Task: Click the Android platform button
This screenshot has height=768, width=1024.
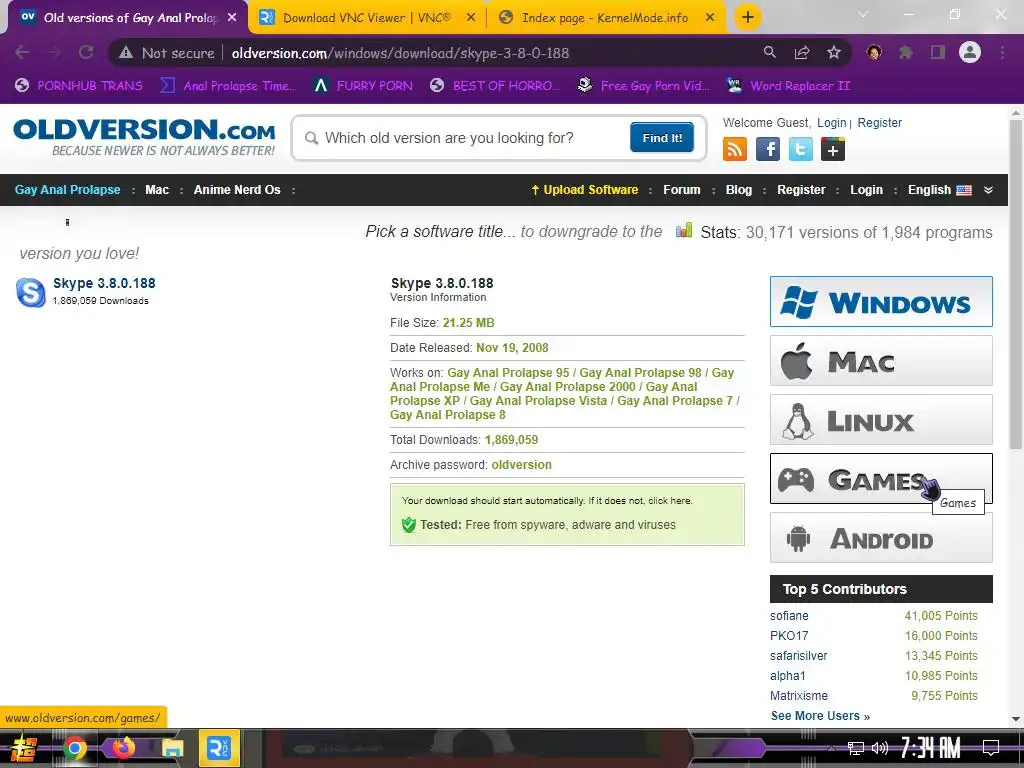Action: [881, 537]
